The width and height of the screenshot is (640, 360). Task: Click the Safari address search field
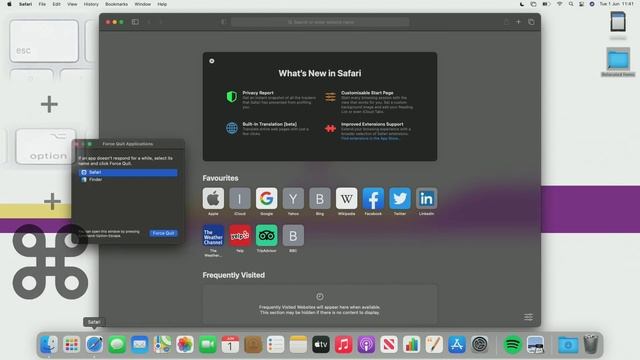(320, 22)
